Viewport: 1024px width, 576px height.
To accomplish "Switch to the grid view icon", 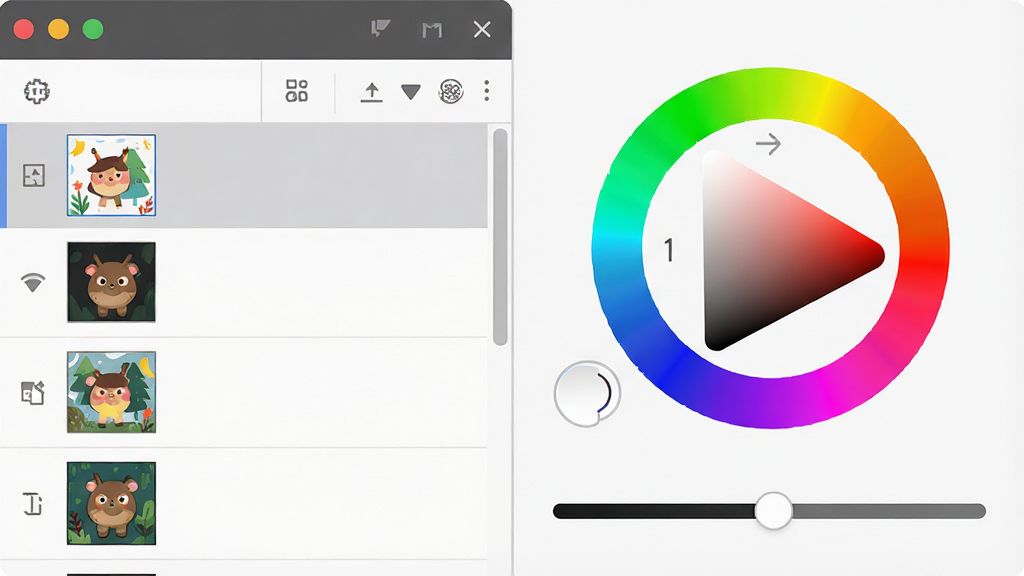I will (x=296, y=91).
